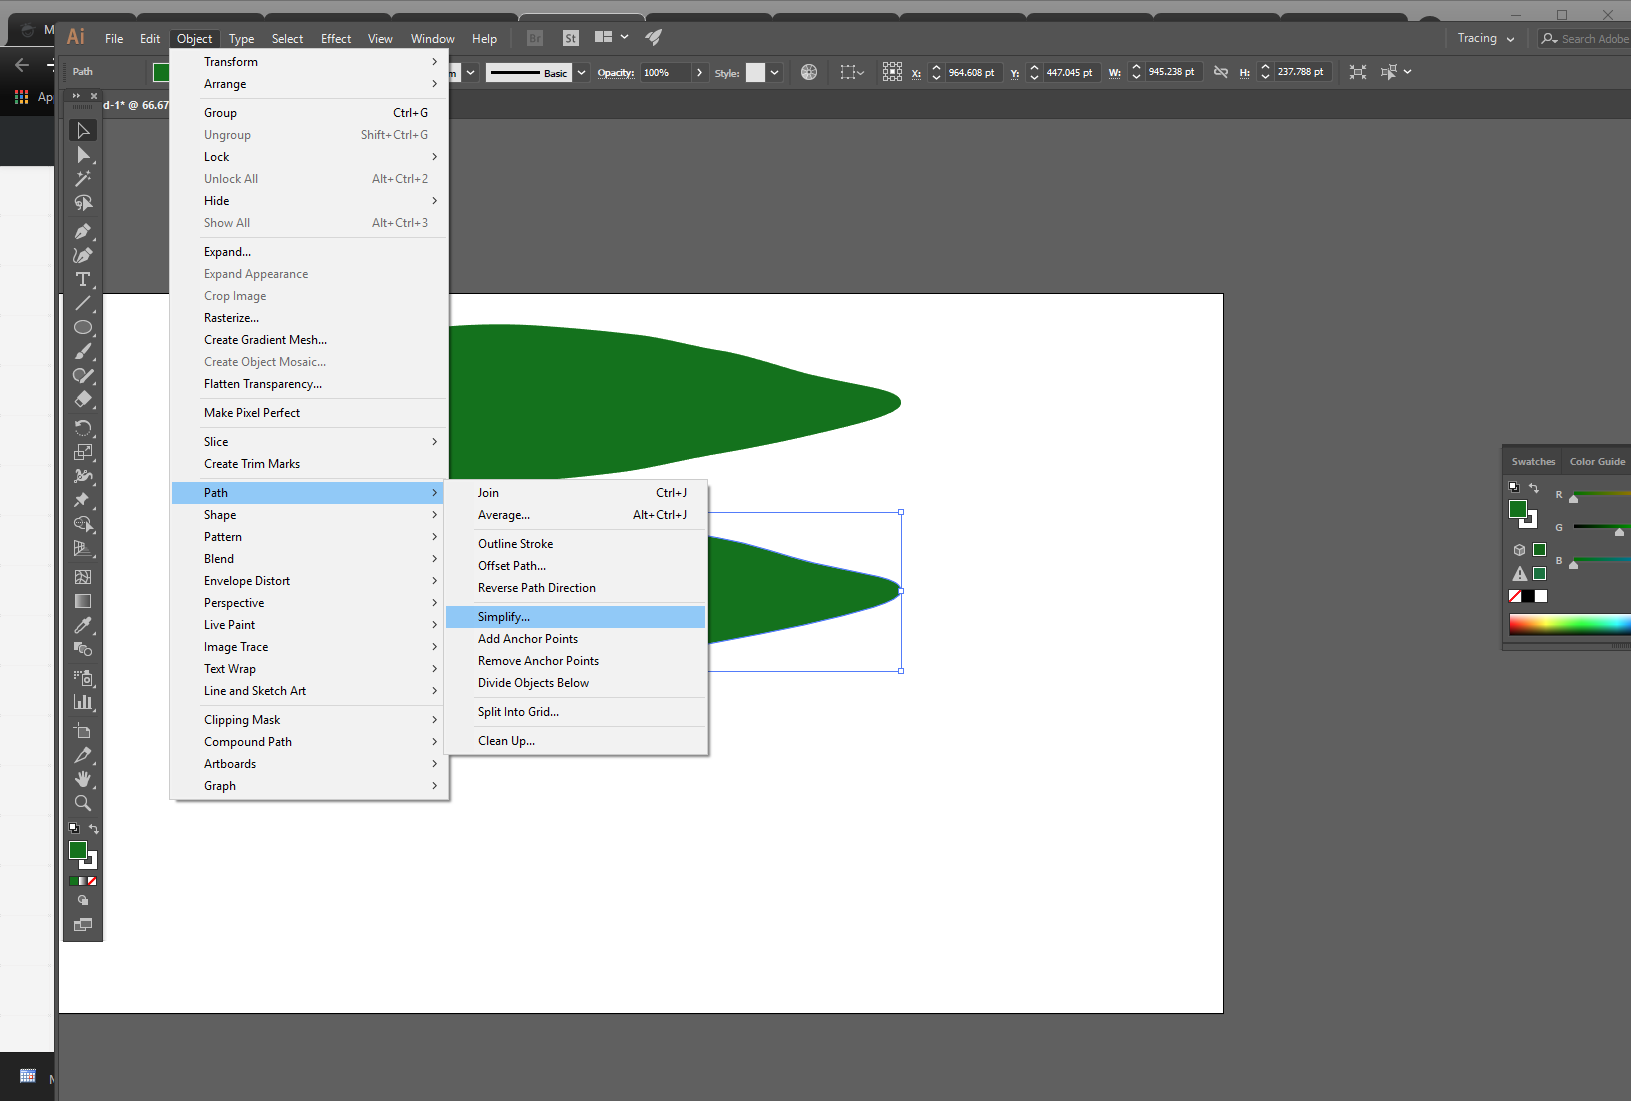Expand the Clipping Mask submenu

tap(306, 720)
